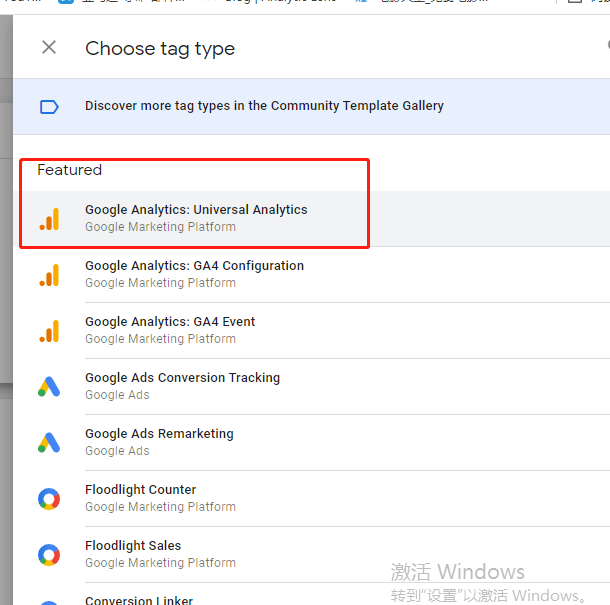Click the Google Ads Remarketing logo icon
This screenshot has width=610, height=605.
pos(49,443)
